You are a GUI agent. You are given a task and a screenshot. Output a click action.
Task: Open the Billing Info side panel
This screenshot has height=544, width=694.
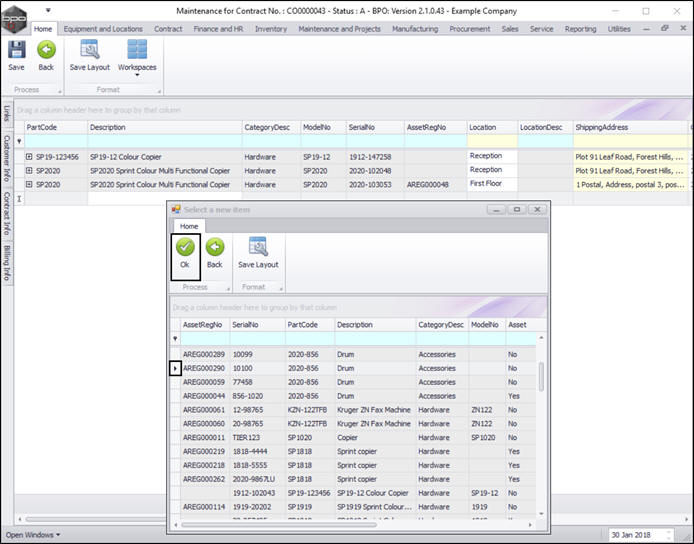[x=7, y=262]
